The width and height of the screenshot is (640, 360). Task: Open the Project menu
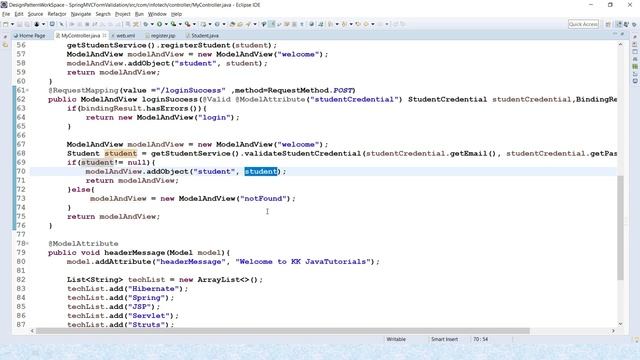[122, 14]
